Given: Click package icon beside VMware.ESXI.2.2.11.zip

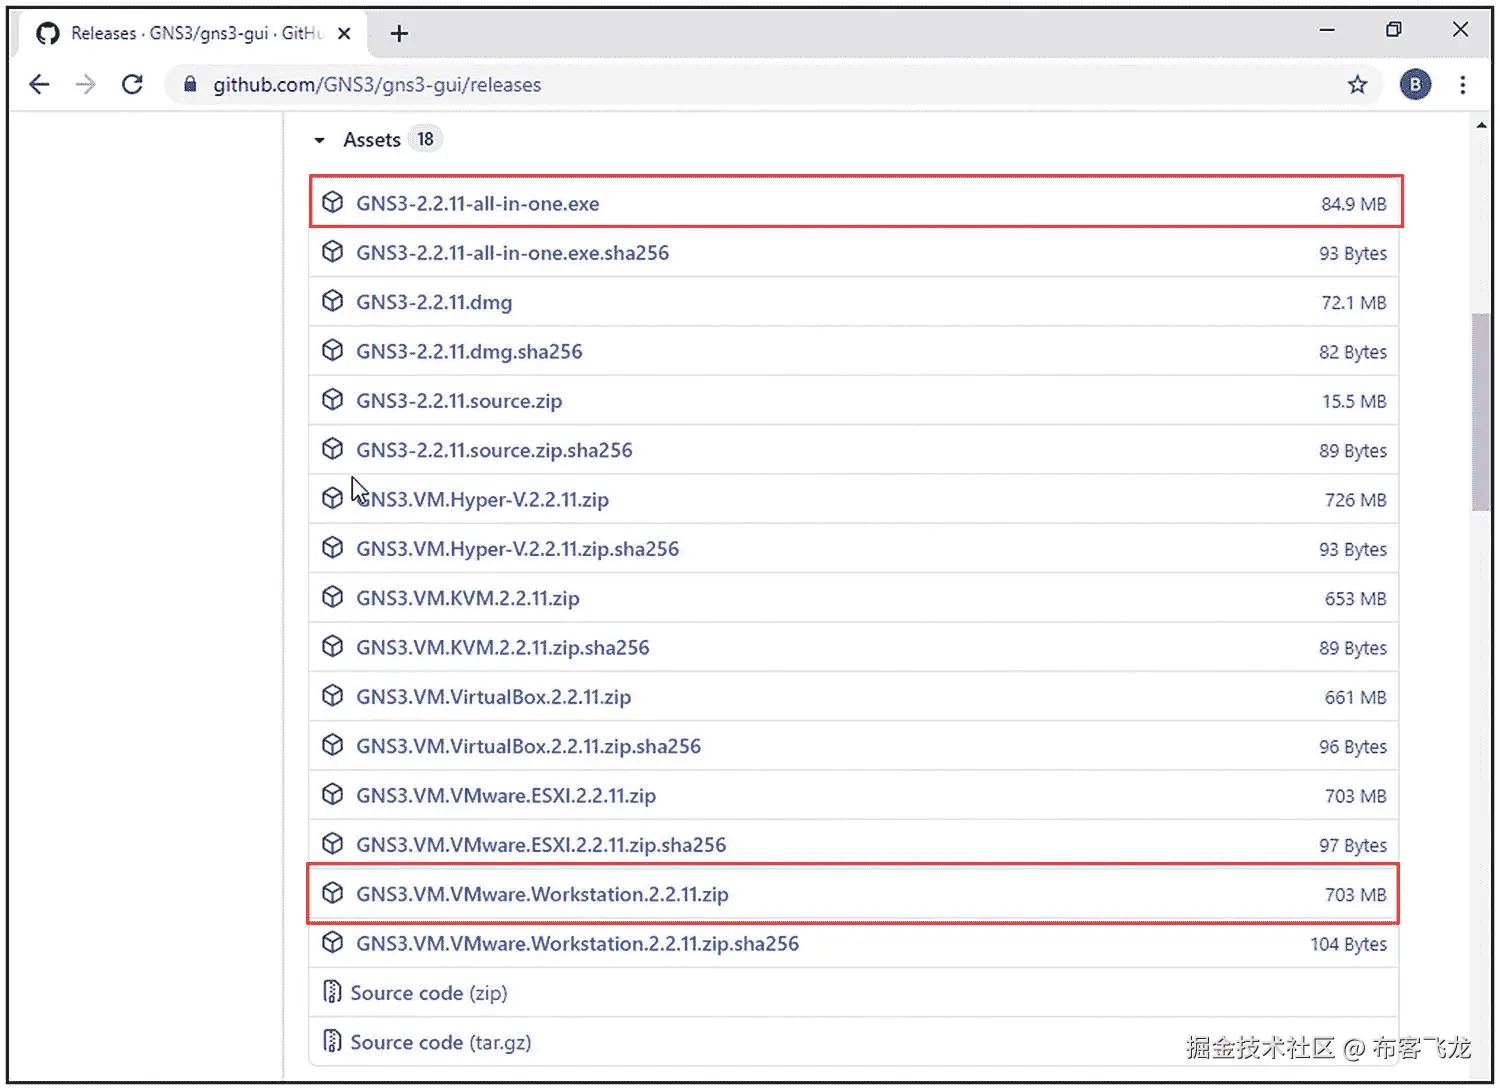Looking at the screenshot, I should 333,794.
